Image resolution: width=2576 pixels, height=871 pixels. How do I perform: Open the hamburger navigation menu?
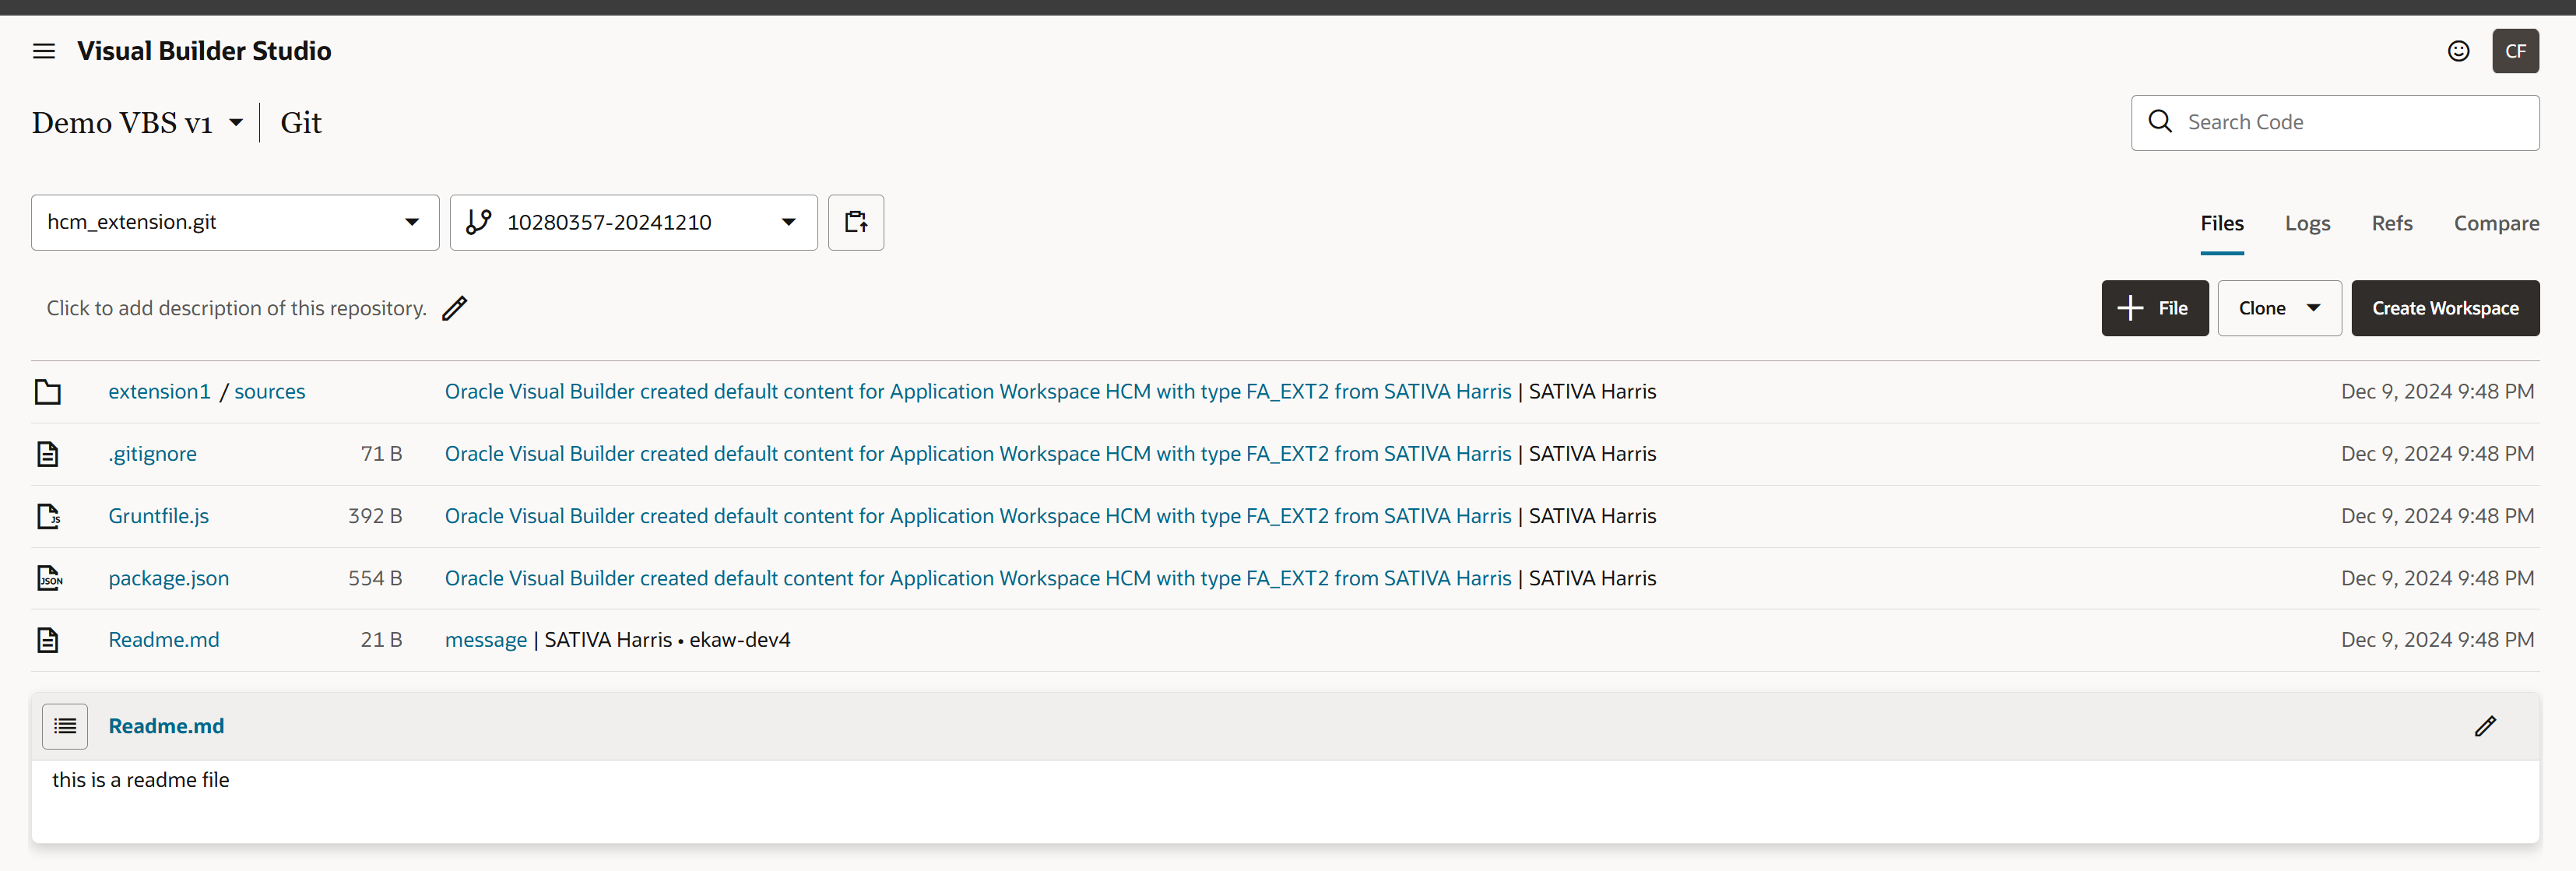tap(44, 51)
